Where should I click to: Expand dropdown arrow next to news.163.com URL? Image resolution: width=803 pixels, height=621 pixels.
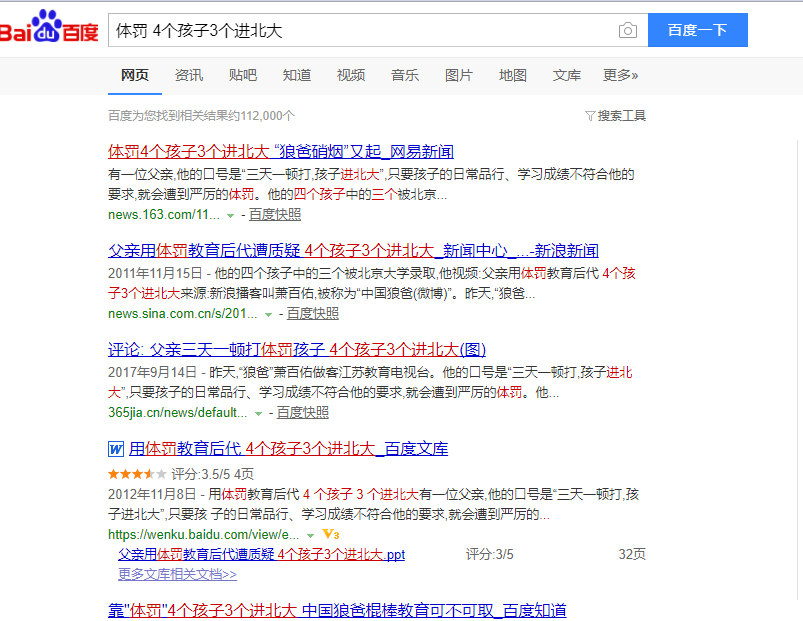230,215
